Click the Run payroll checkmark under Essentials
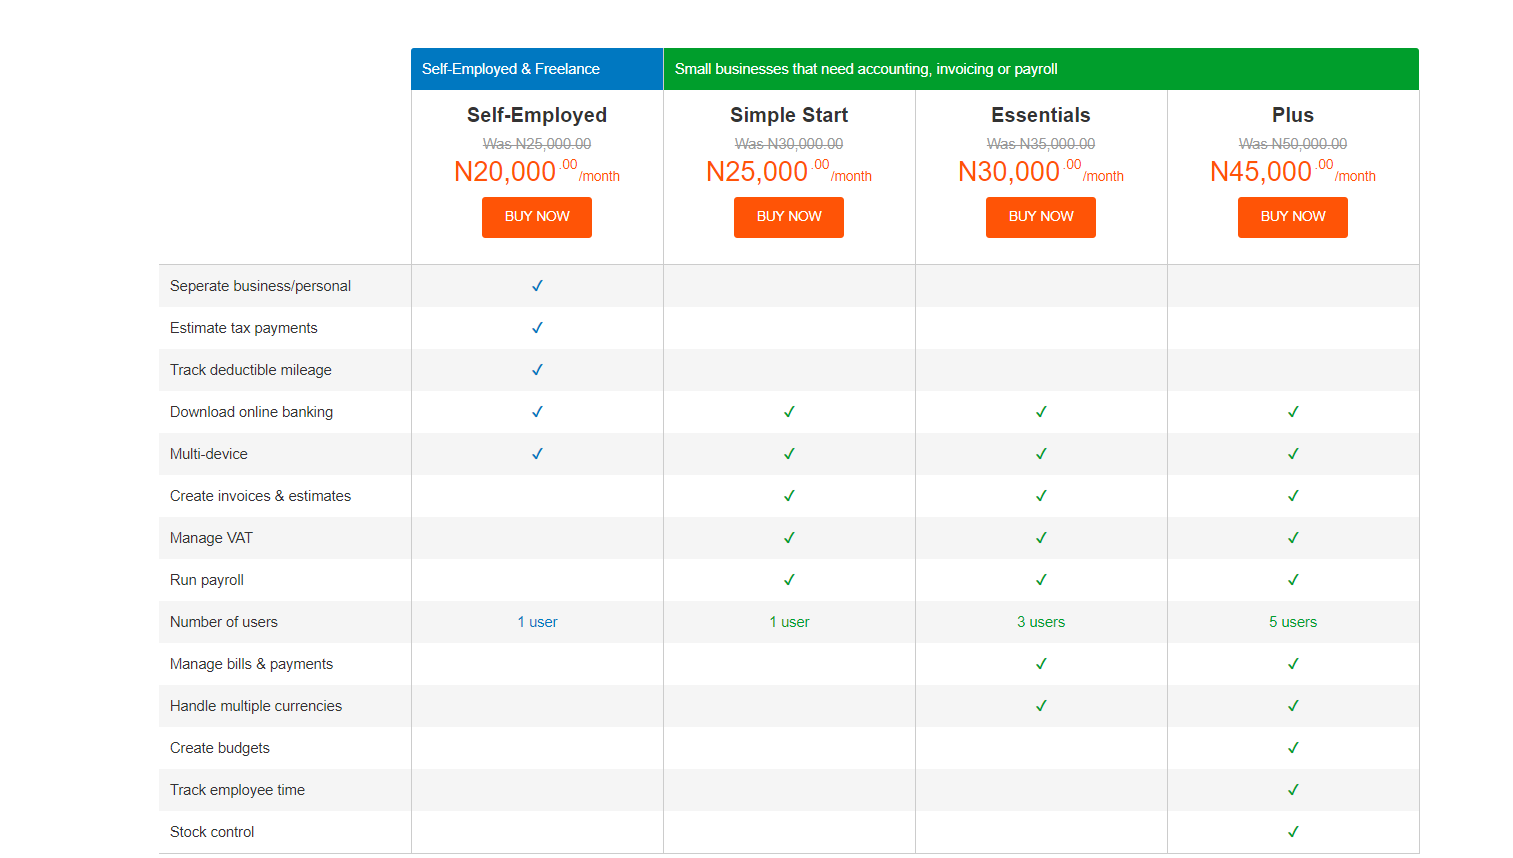The image size is (1513, 858). coord(1040,579)
